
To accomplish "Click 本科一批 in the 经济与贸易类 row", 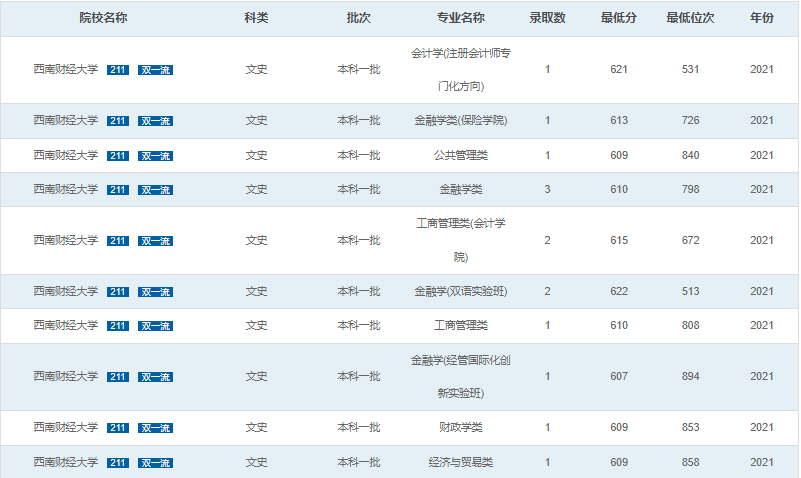I will coord(359,462).
